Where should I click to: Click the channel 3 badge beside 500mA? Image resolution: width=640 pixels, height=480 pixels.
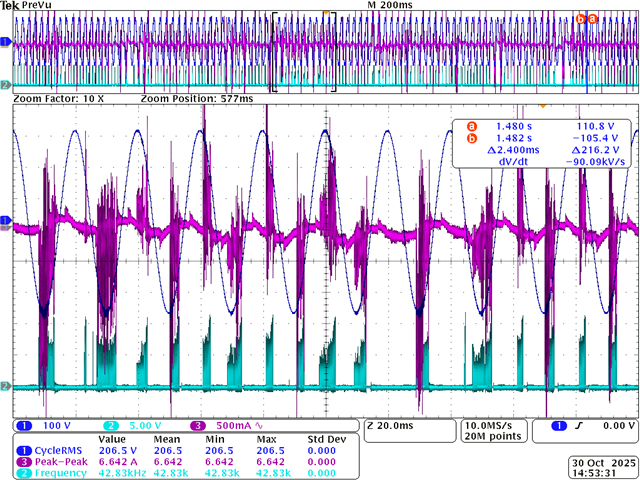pos(198,426)
